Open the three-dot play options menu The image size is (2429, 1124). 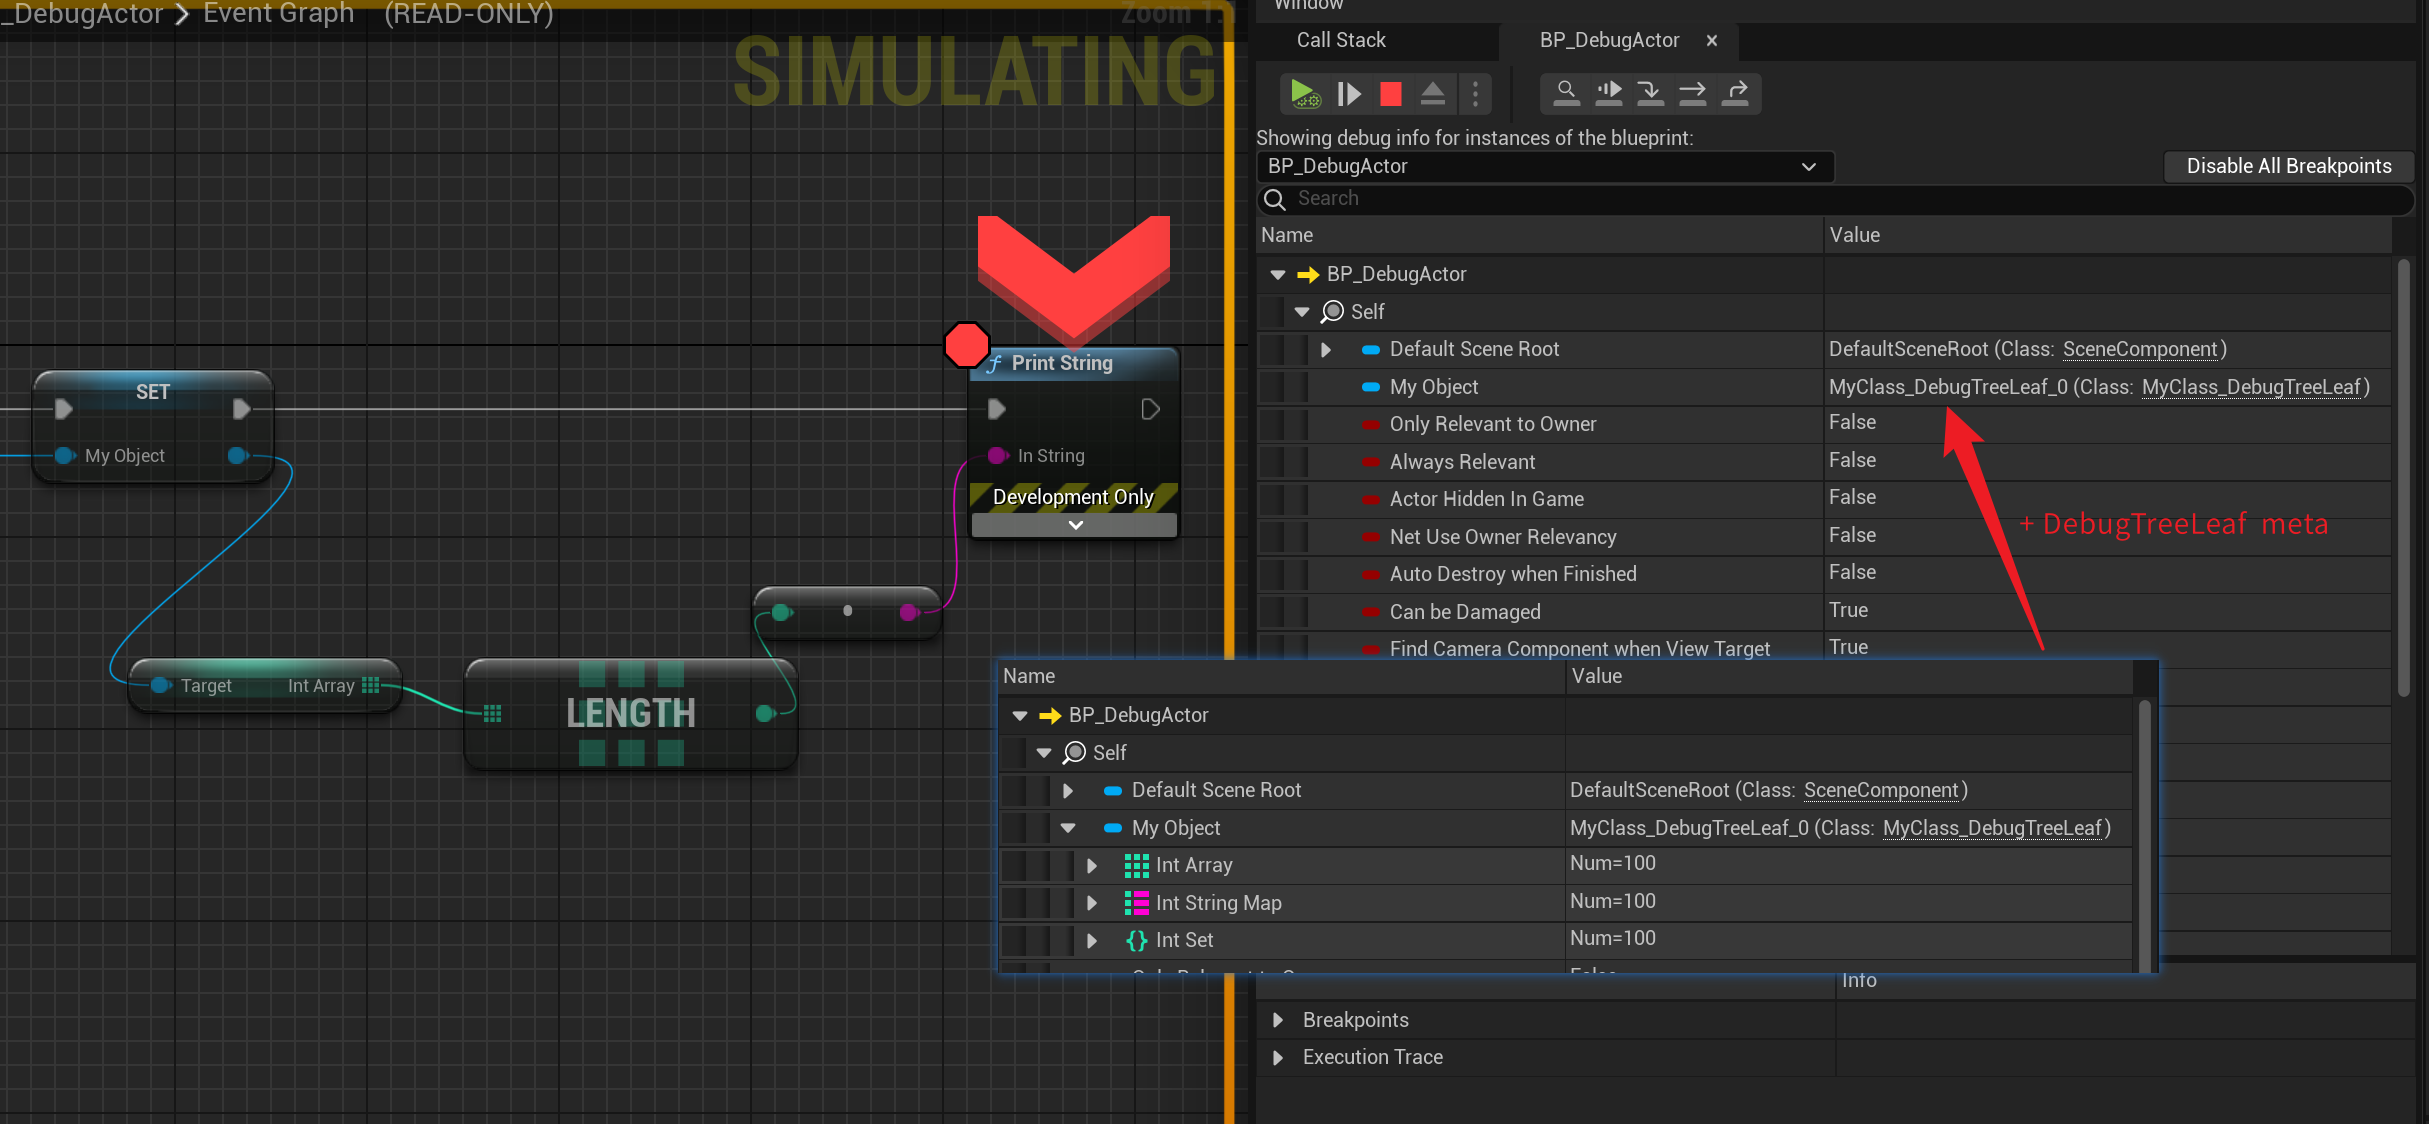click(1475, 94)
